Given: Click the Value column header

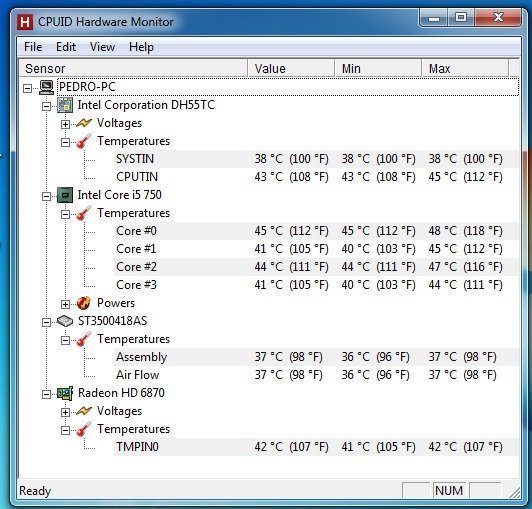Looking at the screenshot, I should [x=291, y=69].
